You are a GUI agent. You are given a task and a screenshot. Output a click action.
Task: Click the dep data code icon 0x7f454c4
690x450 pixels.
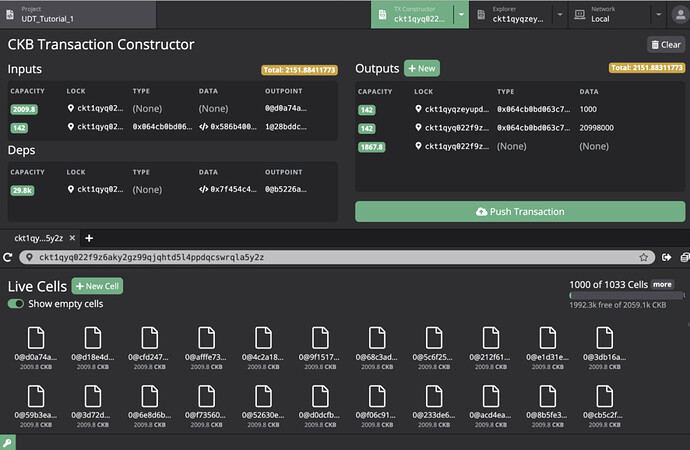tap(203, 189)
